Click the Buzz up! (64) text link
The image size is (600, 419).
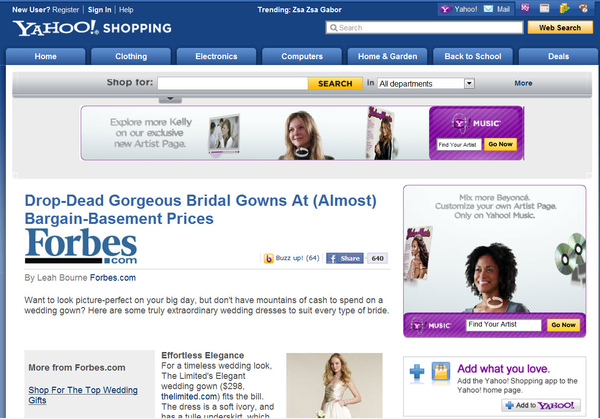click(297, 258)
